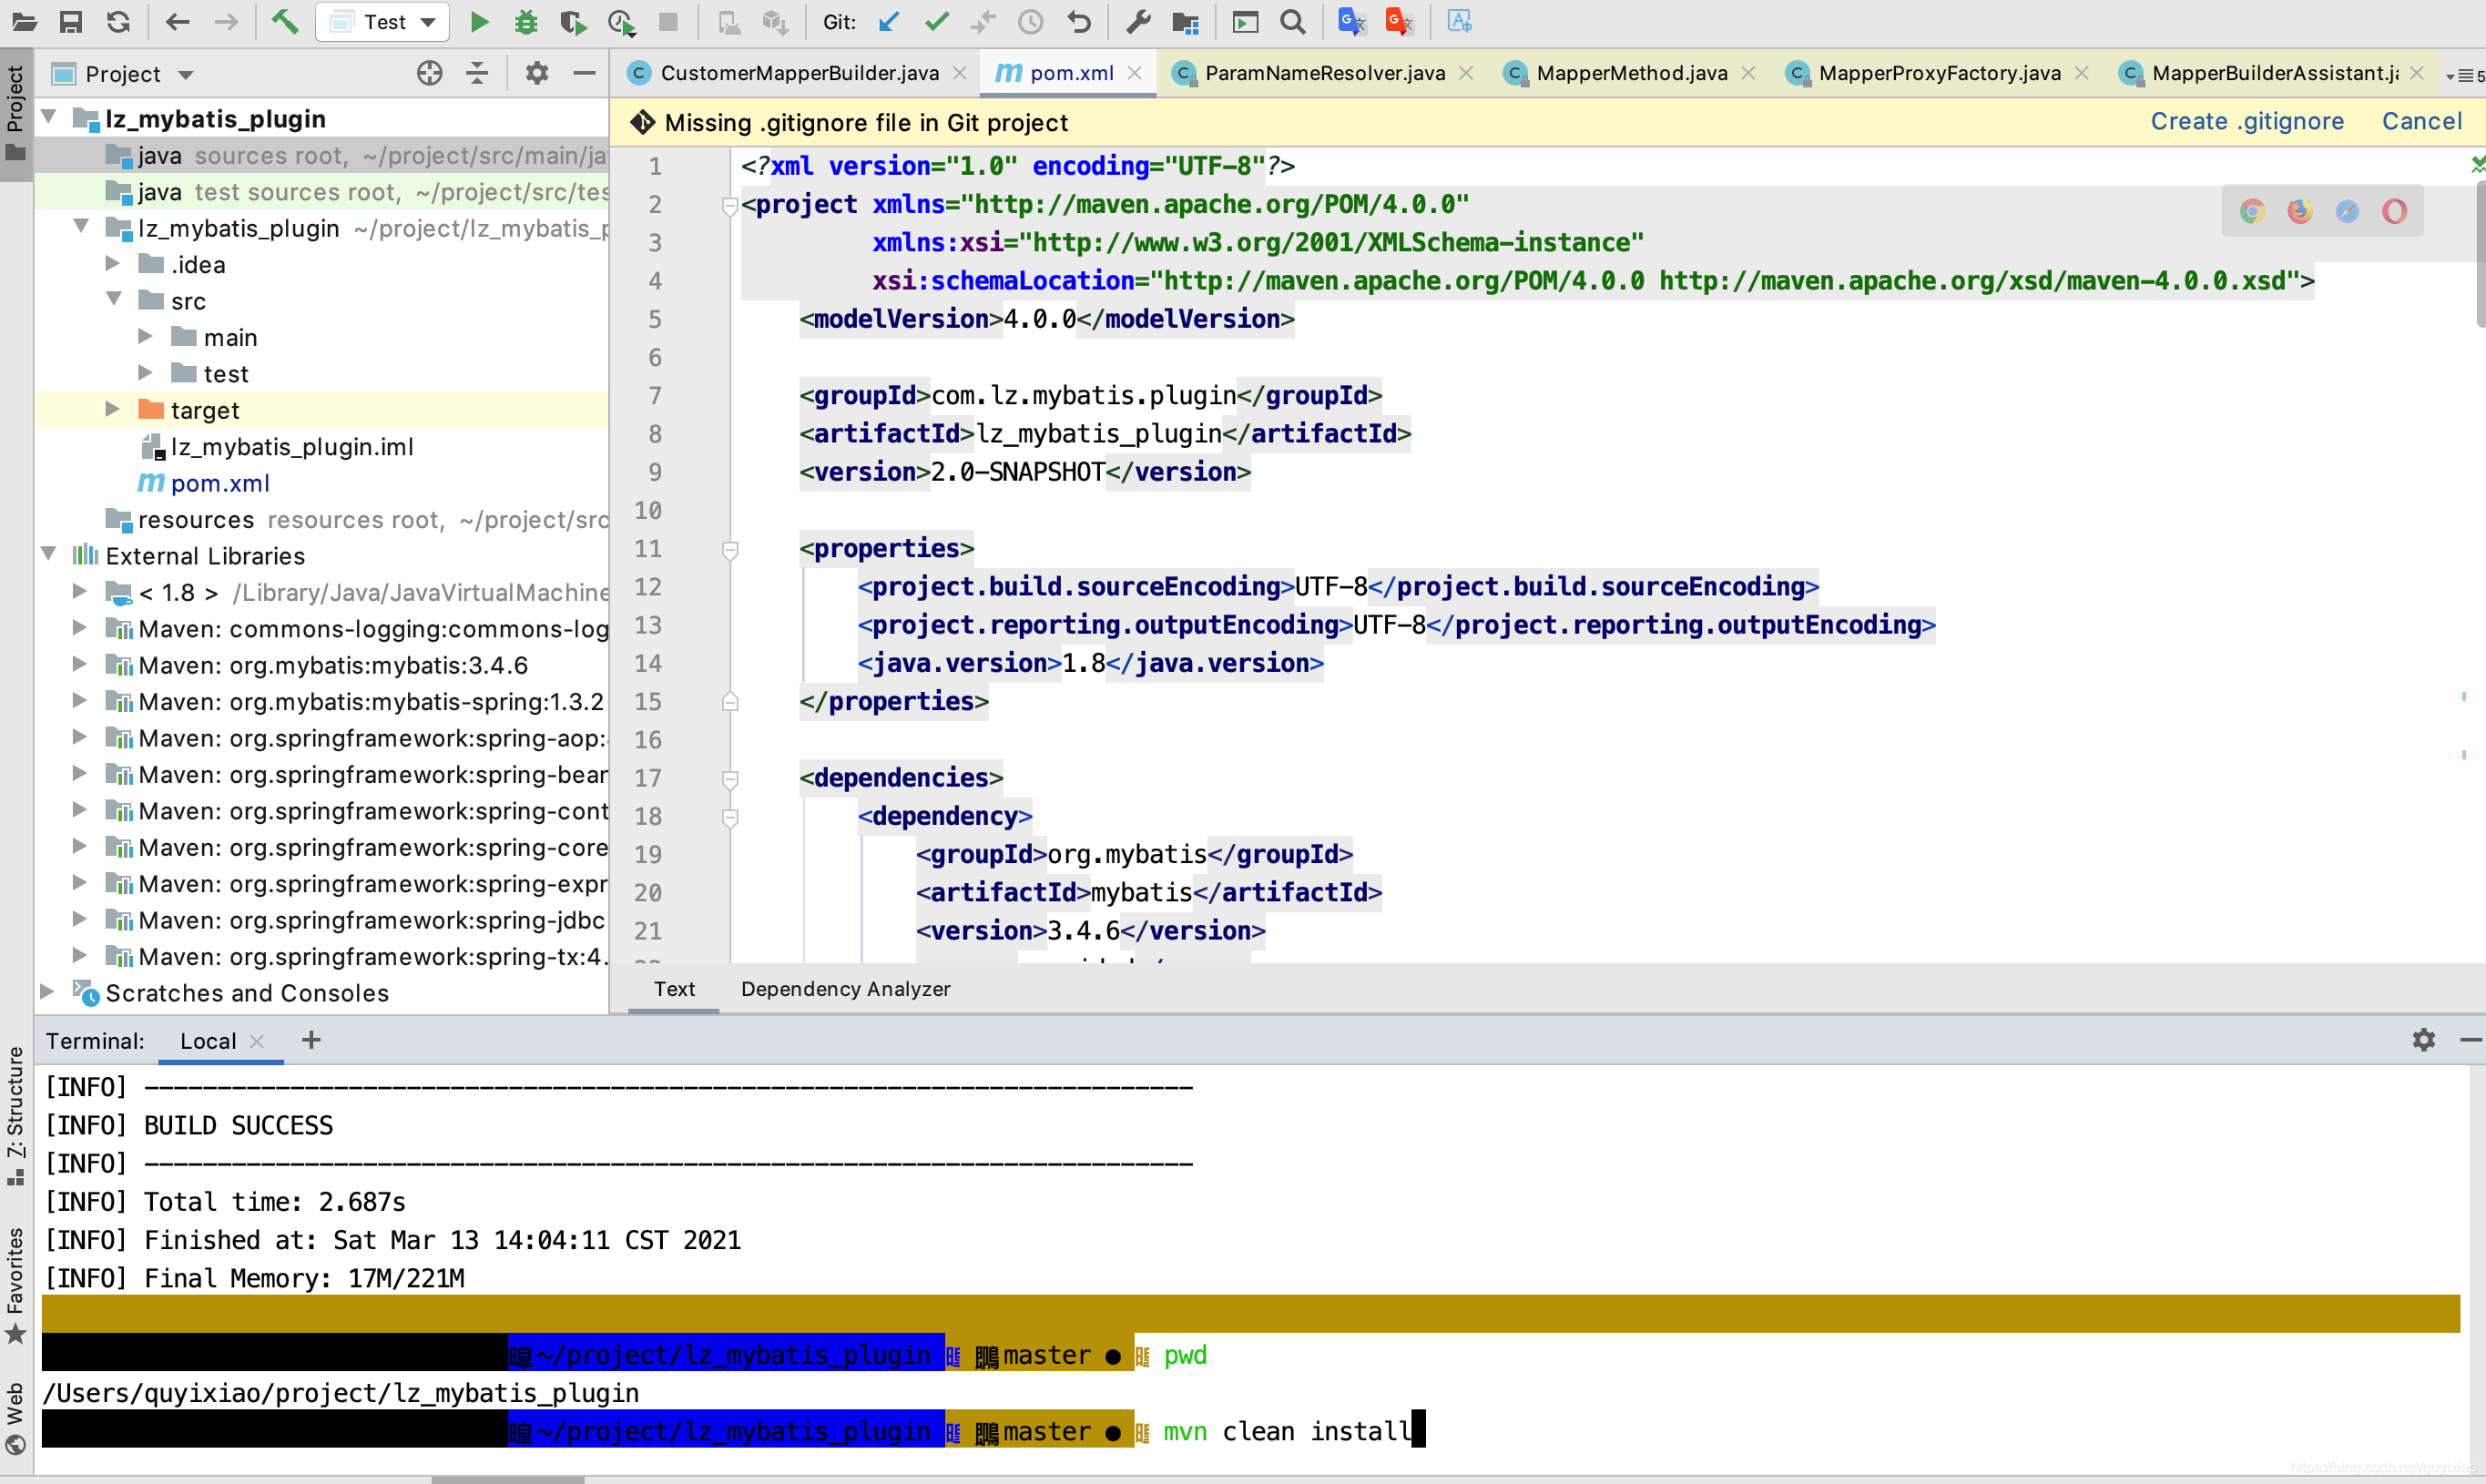This screenshot has height=1484, width=2486.
Task: Select the Text editor tab
Action: (674, 988)
